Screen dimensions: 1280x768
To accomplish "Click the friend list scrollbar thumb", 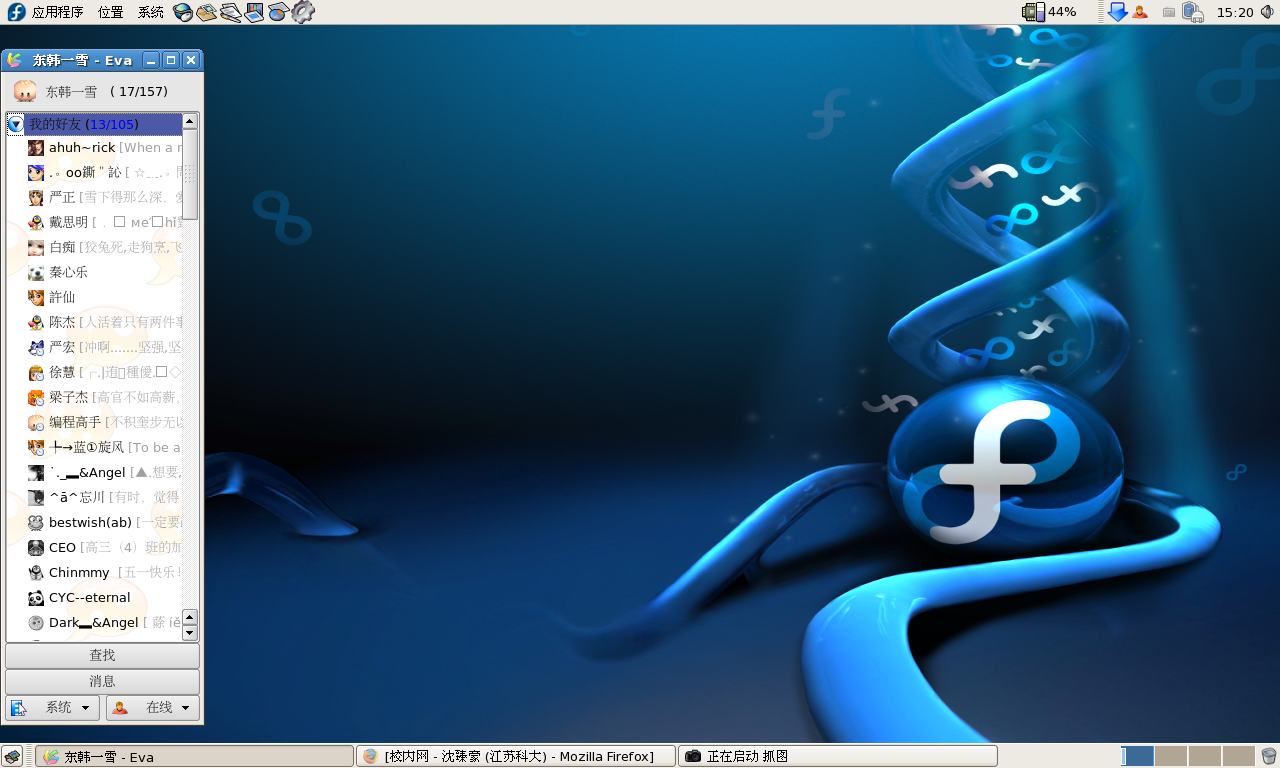I will [x=190, y=174].
